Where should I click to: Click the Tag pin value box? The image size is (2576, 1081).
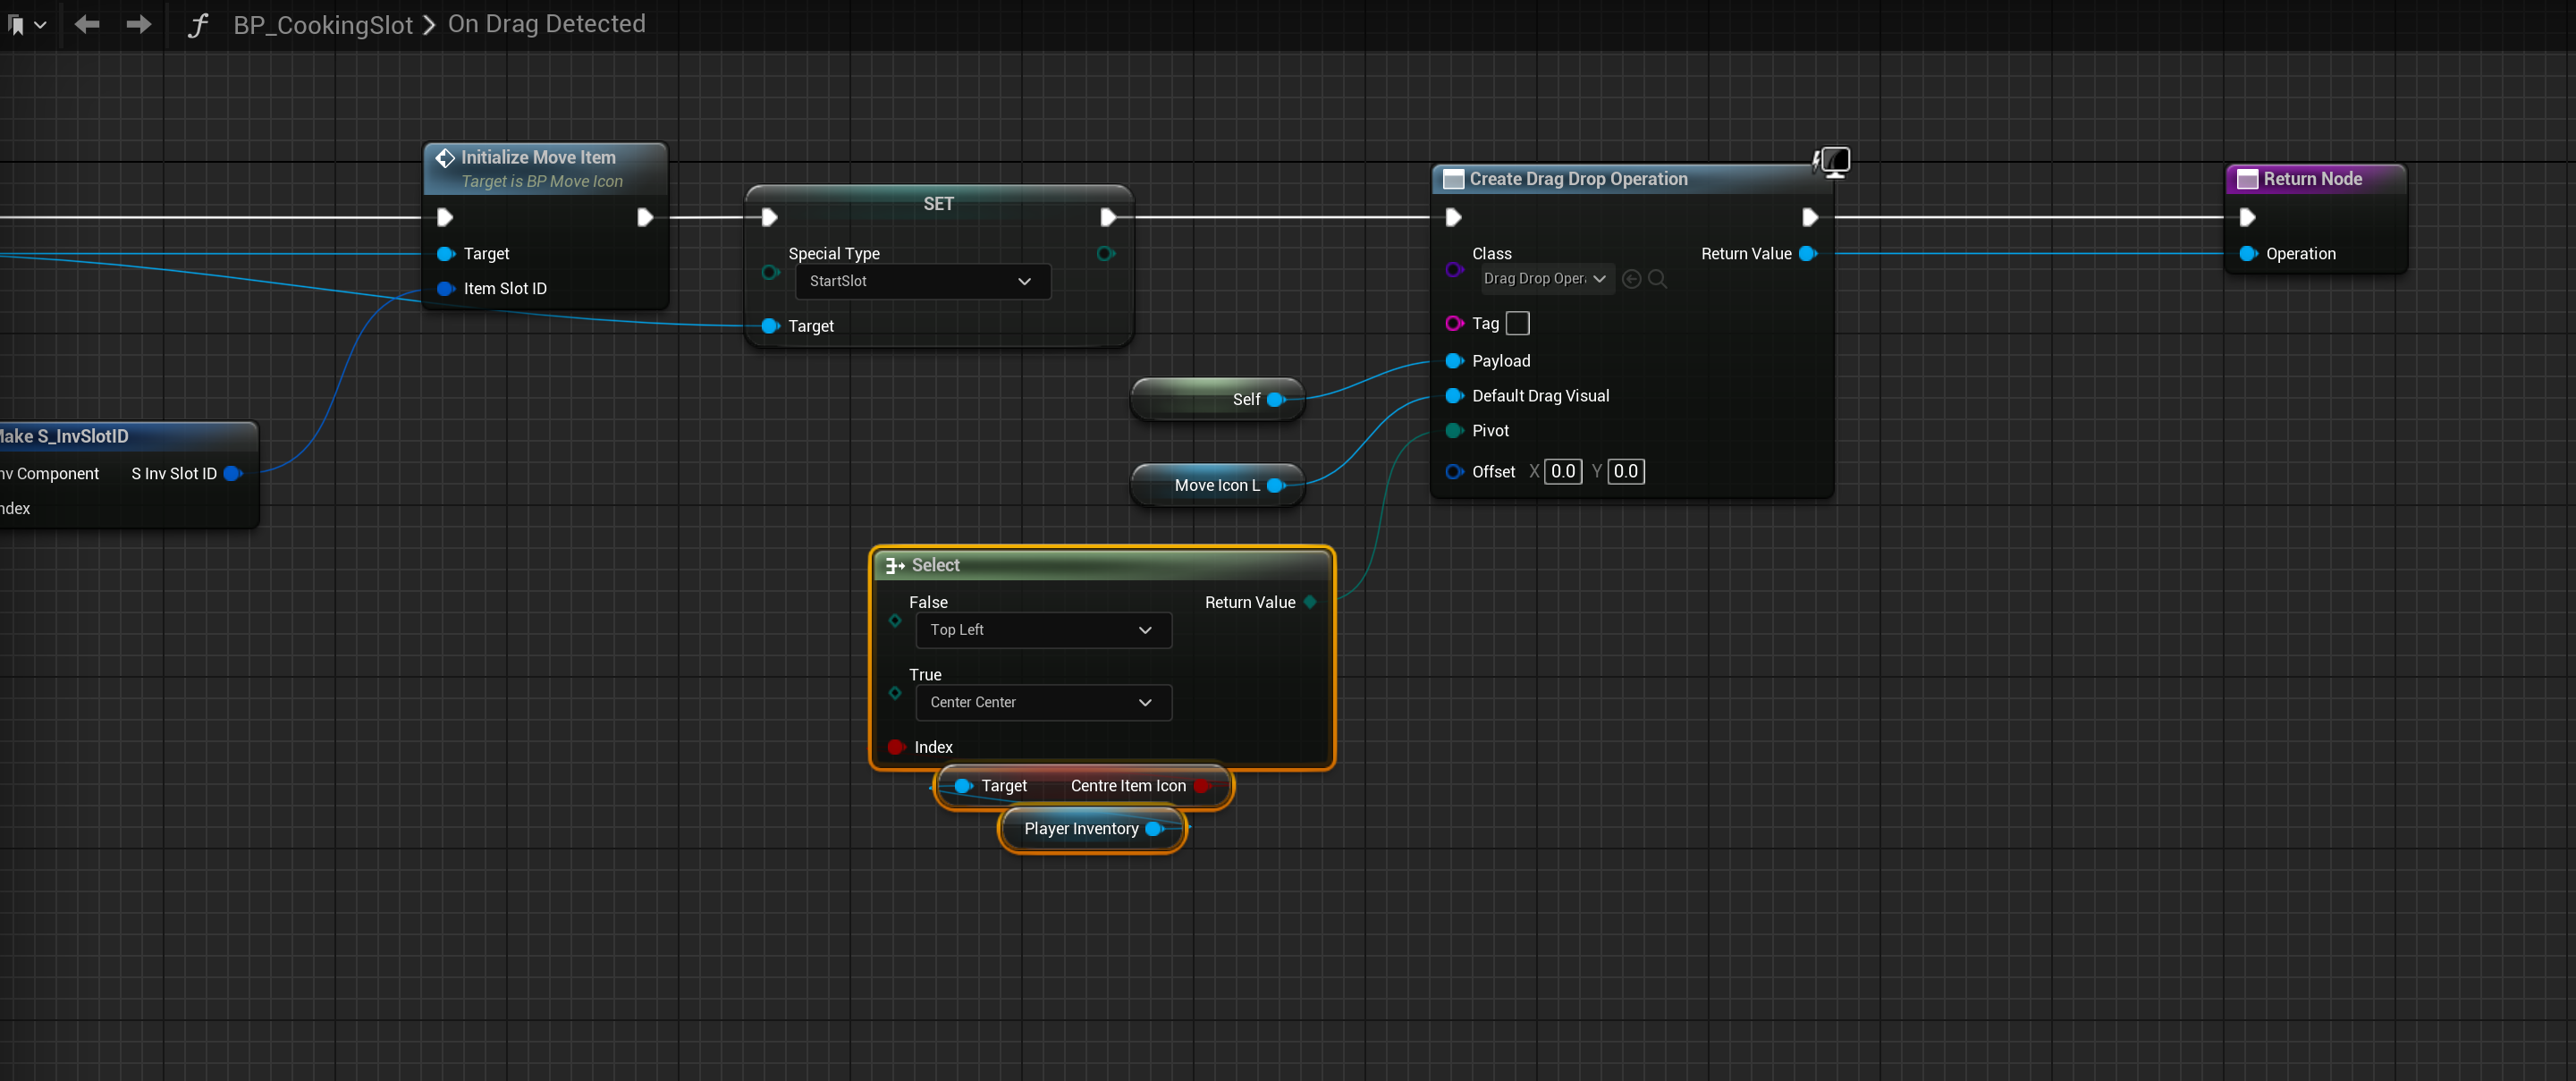pyautogui.click(x=1517, y=323)
